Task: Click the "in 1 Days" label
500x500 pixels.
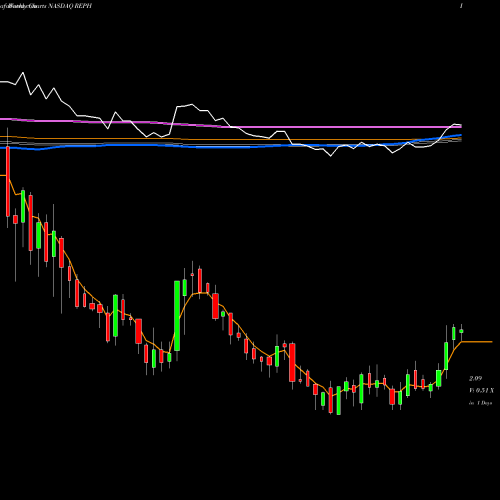Action: 480,403
